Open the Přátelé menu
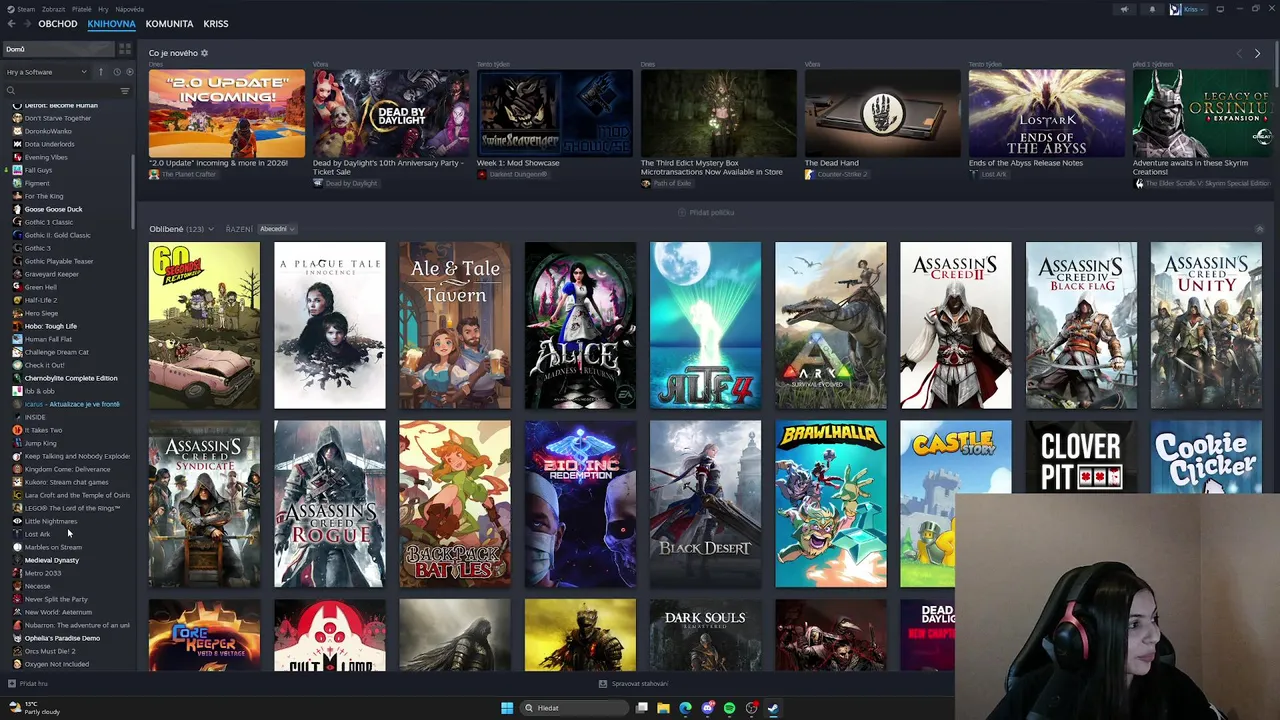Screen dimensions: 1280x720 (81, 9)
